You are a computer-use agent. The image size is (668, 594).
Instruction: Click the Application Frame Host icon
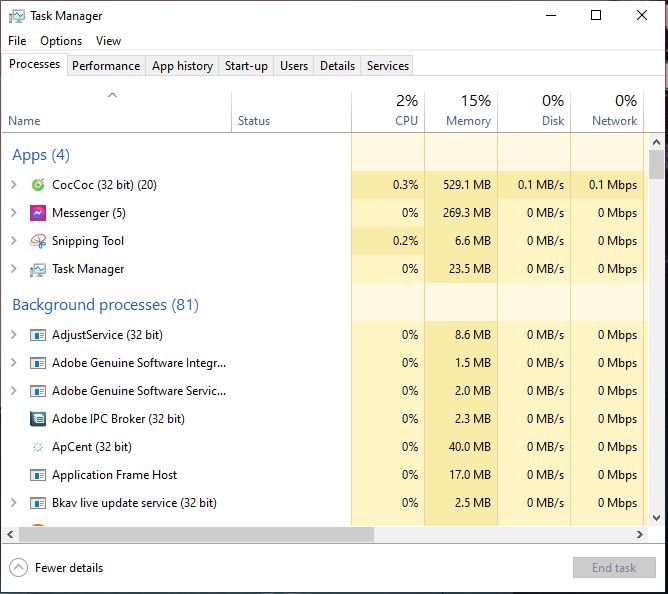click(x=38, y=475)
